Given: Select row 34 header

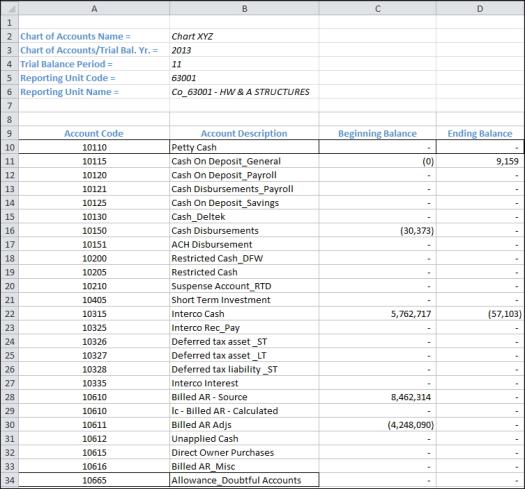Looking at the screenshot, I should click(9, 480).
